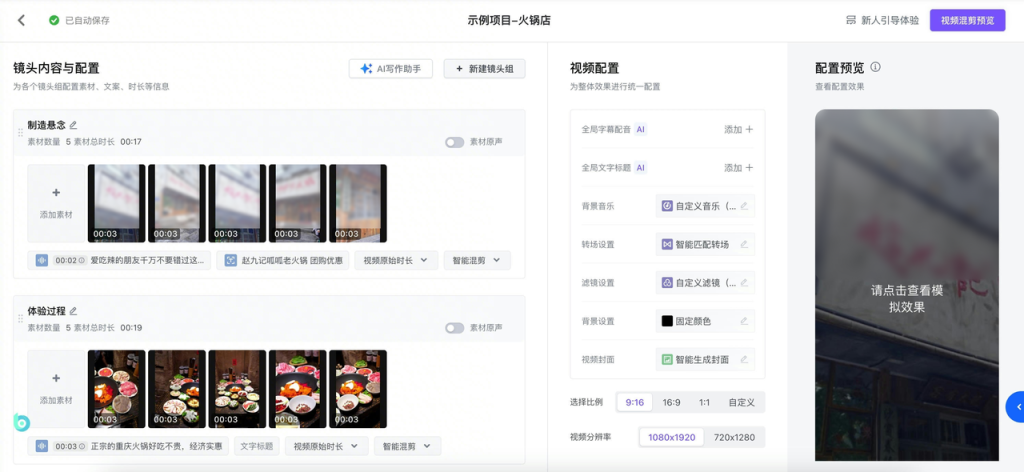Open the blue side panel collapse arrow
Screen dimensions: 1024x472
[x=1017, y=406]
